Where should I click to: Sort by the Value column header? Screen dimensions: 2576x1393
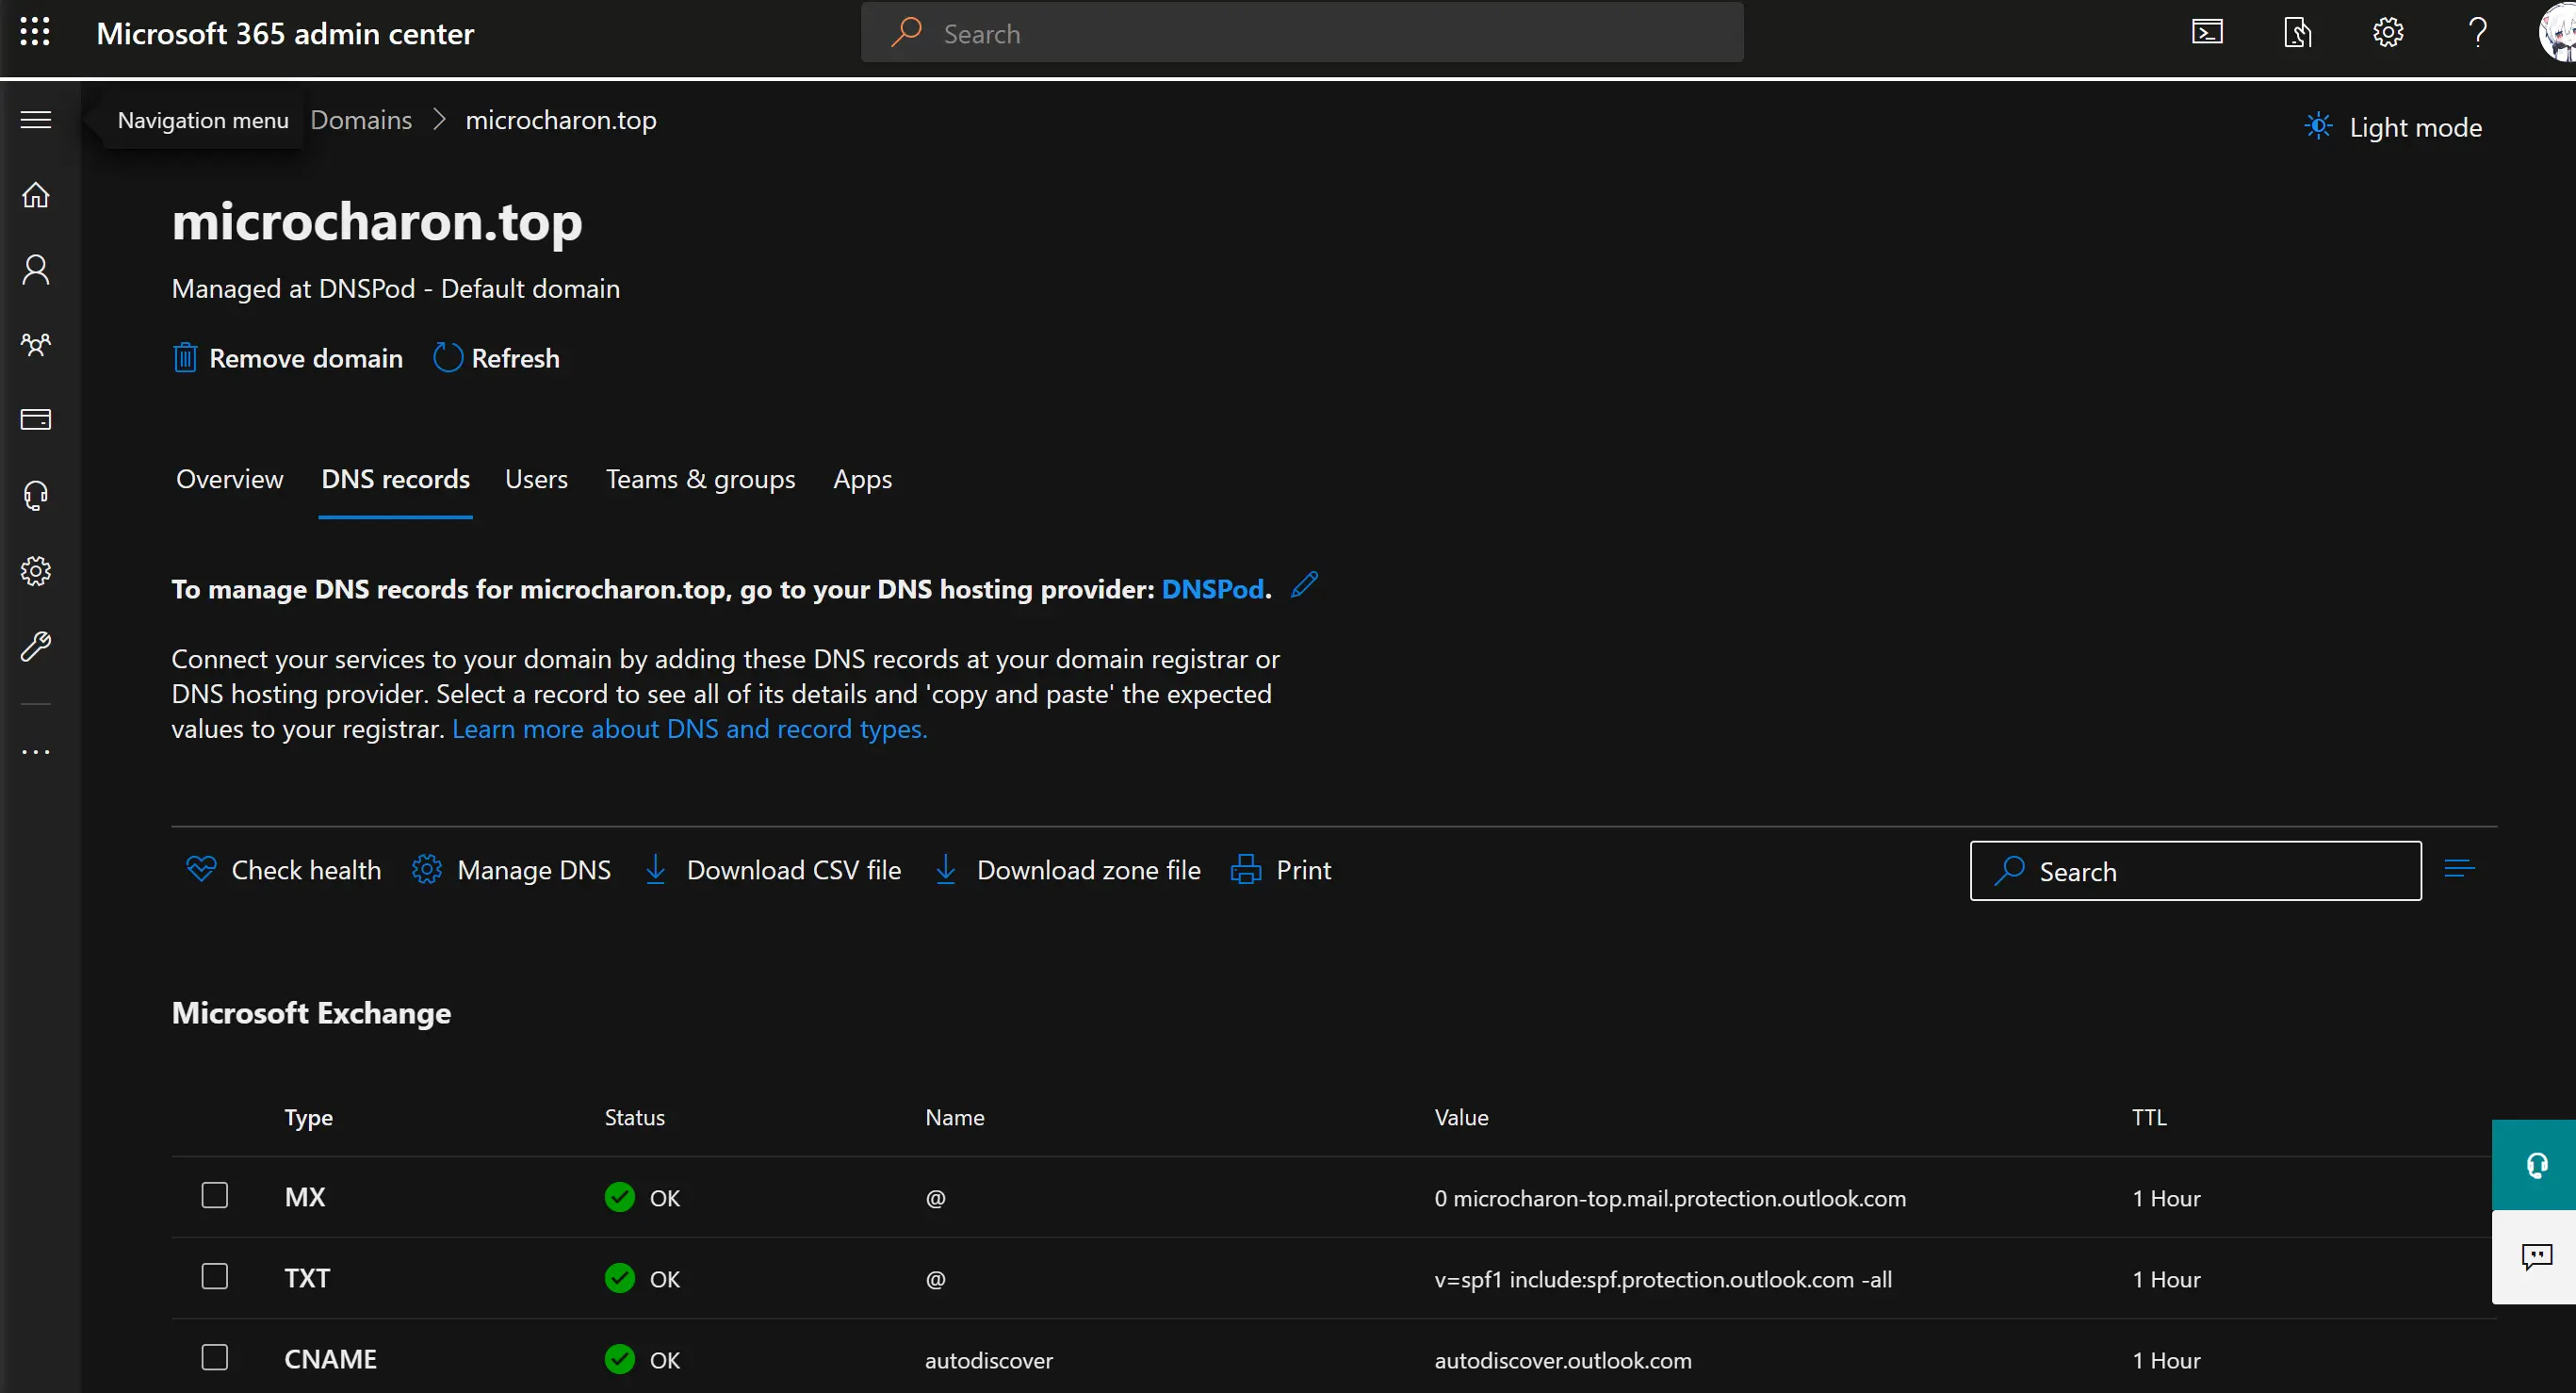click(x=1461, y=1117)
